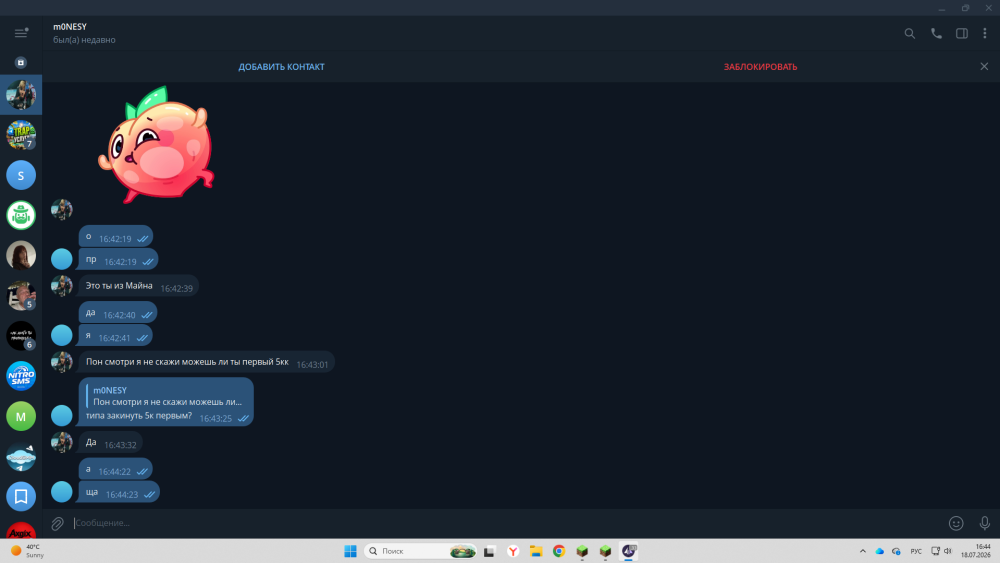Select the 'ща' message at 16:44:23
The height and width of the screenshot is (563, 1000).
(119, 492)
